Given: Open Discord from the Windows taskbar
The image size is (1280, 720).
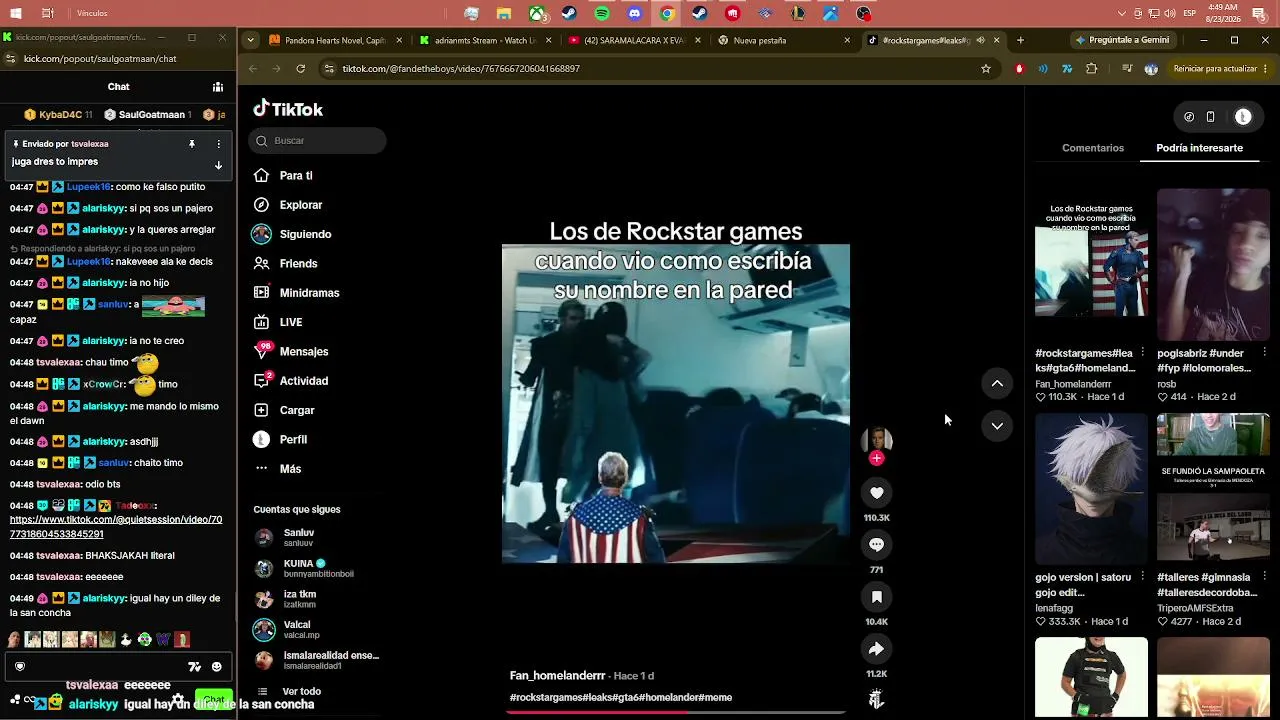Looking at the screenshot, I should pyautogui.click(x=635, y=14).
